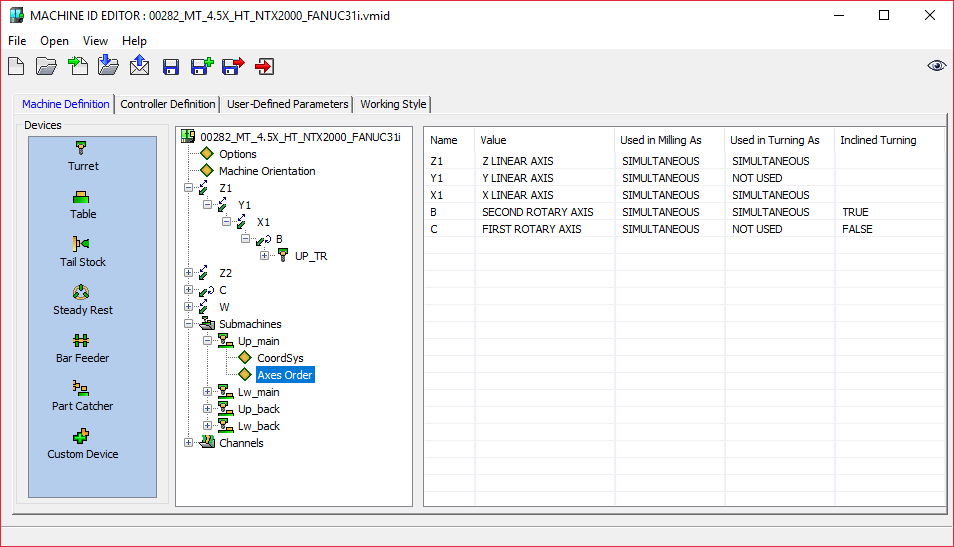Collapse the Up_main submachine node
This screenshot has height=547, width=954.
pos(207,341)
